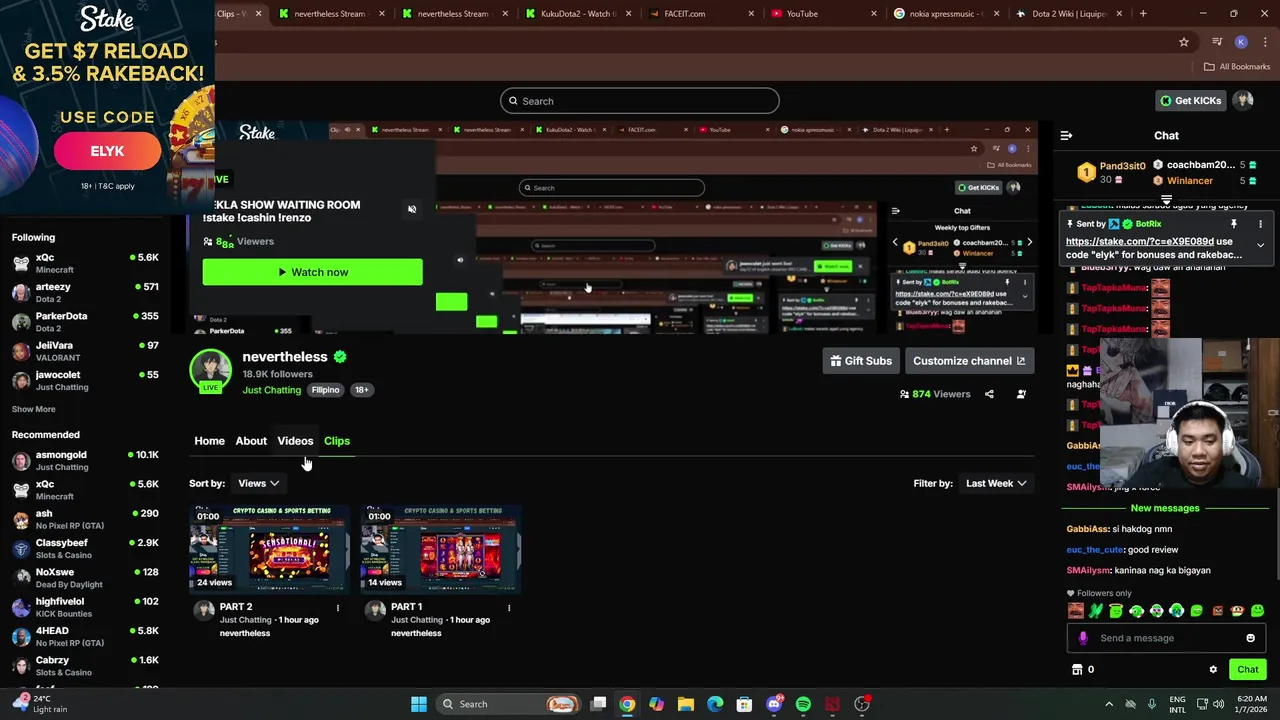This screenshot has height=720, width=1280.
Task: Click the New messages divider in chat
Action: tap(1165, 508)
